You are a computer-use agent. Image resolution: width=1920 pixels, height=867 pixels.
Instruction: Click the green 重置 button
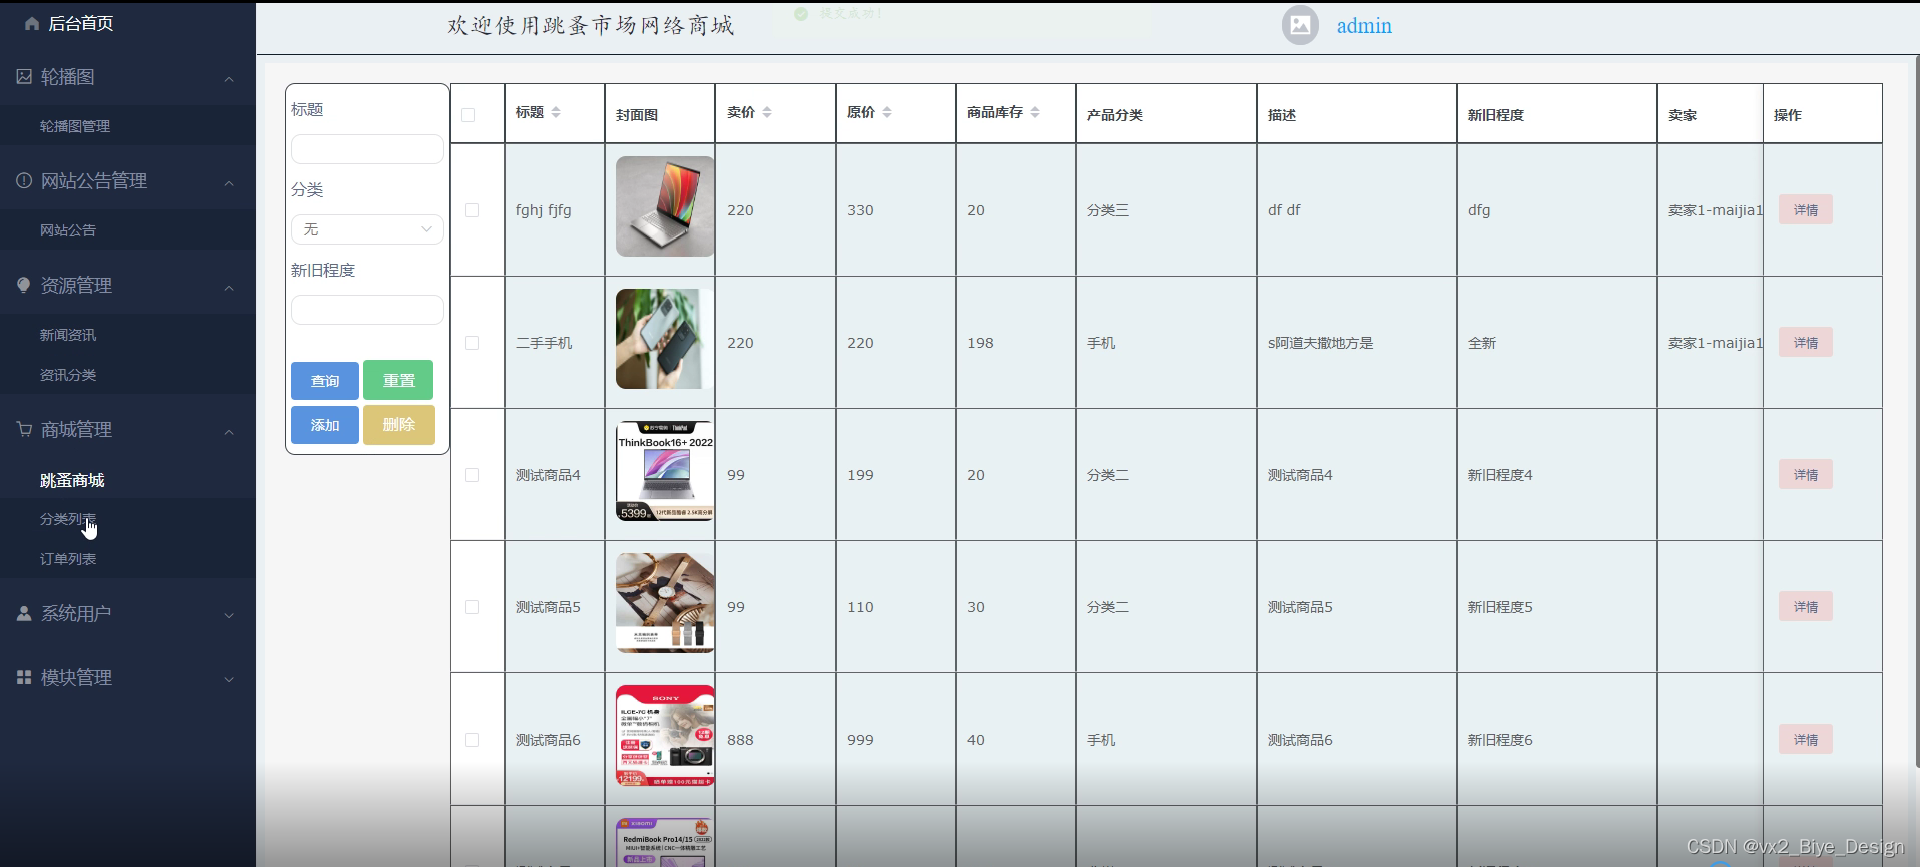click(x=398, y=380)
